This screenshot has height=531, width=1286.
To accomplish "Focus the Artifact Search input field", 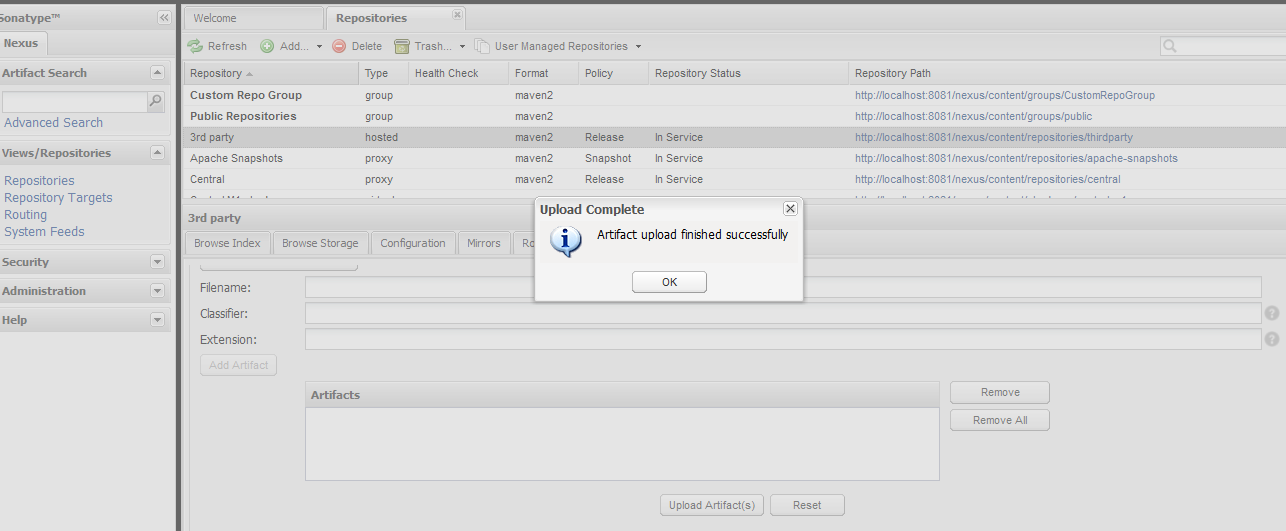I will (x=75, y=102).
